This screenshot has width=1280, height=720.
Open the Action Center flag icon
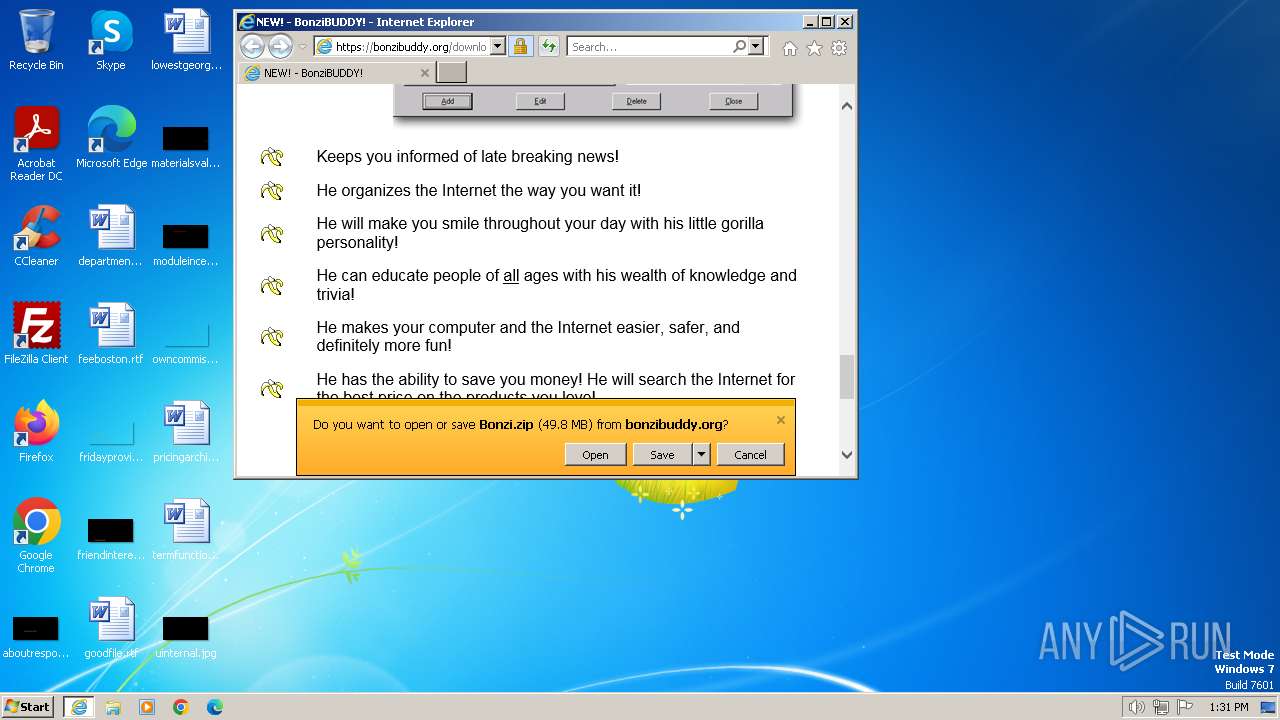[1185, 707]
